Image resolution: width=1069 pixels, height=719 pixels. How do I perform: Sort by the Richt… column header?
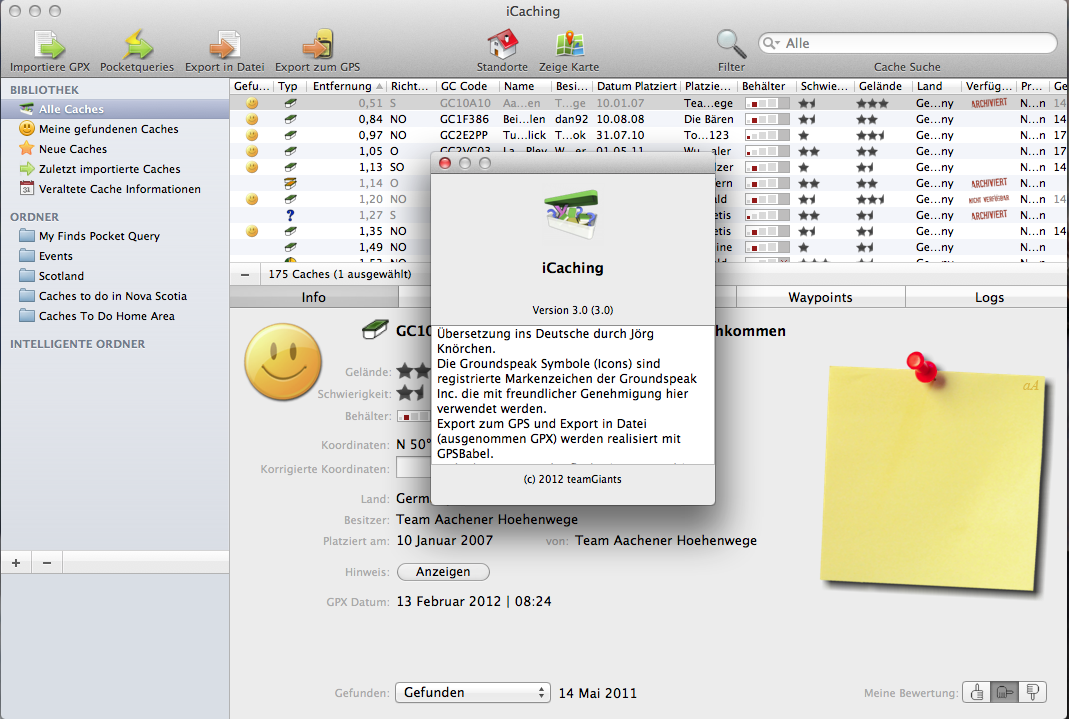[x=410, y=86]
